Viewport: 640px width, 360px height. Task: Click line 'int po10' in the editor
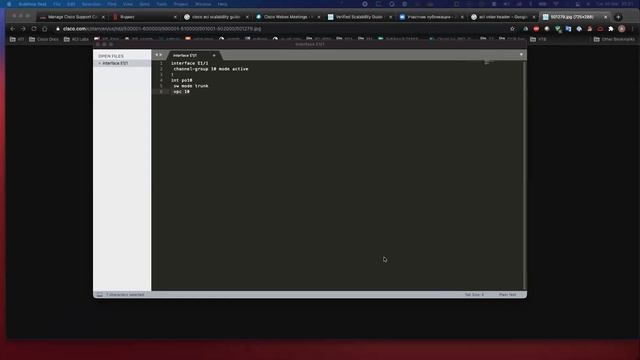[x=182, y=80]
